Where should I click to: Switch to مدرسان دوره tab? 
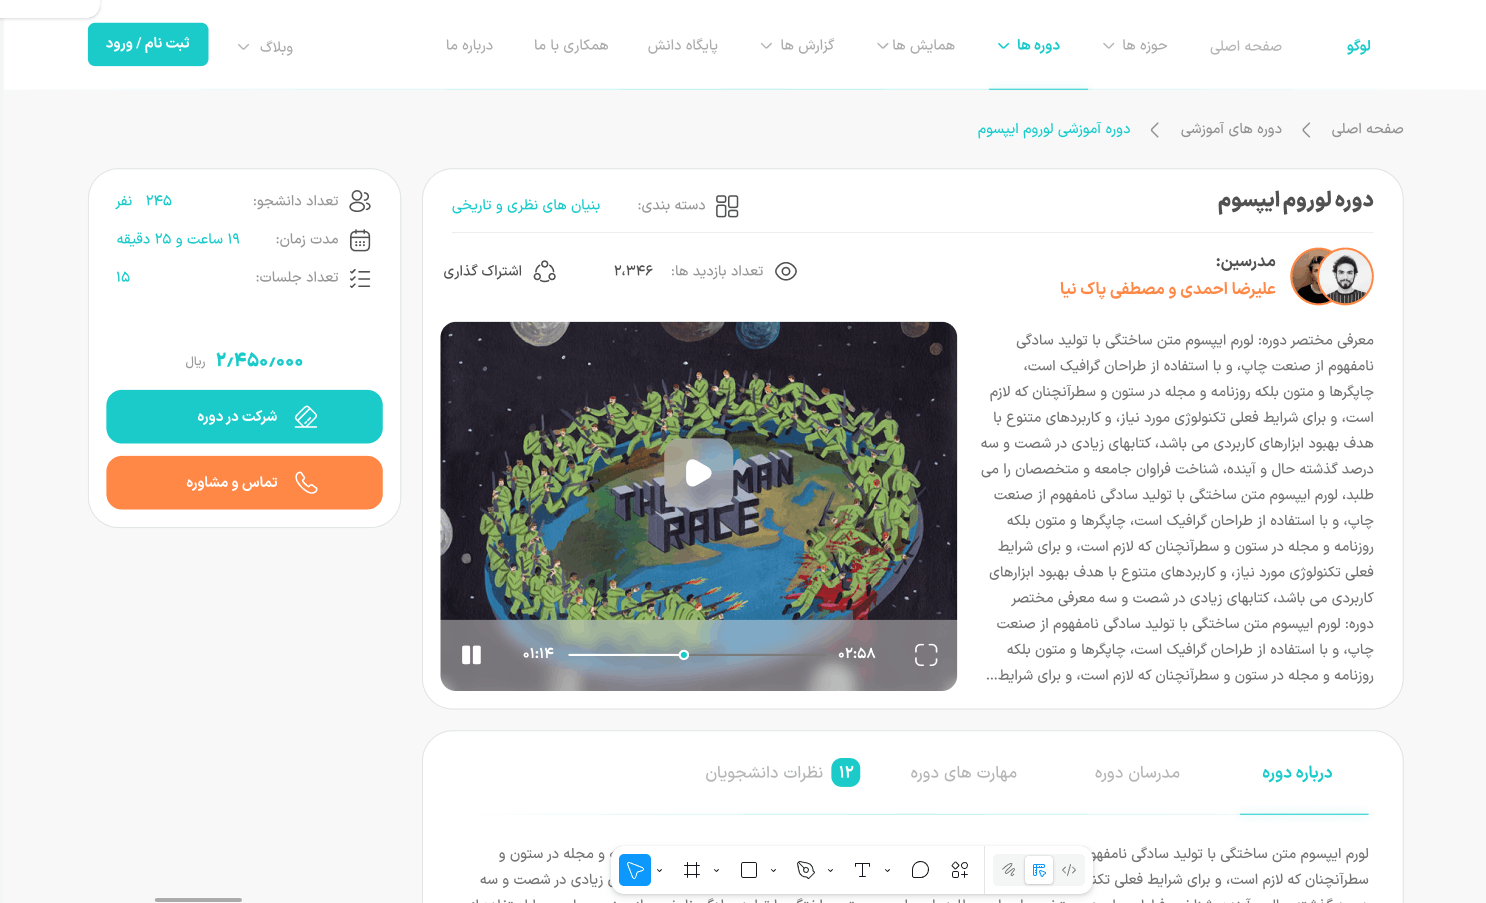coord(1137,773)
